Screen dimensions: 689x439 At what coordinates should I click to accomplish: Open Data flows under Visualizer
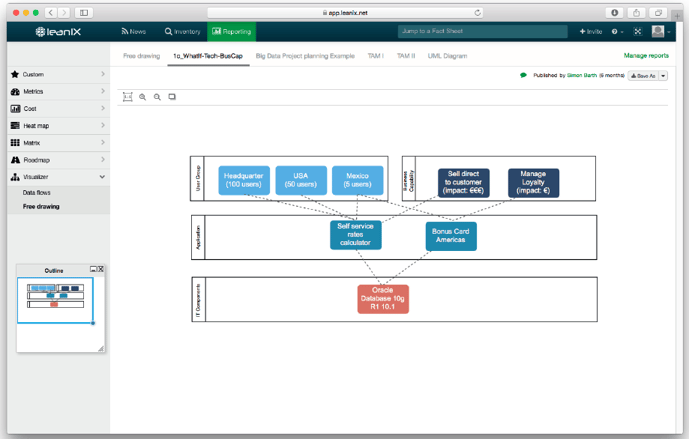click(x=36, y=192)
